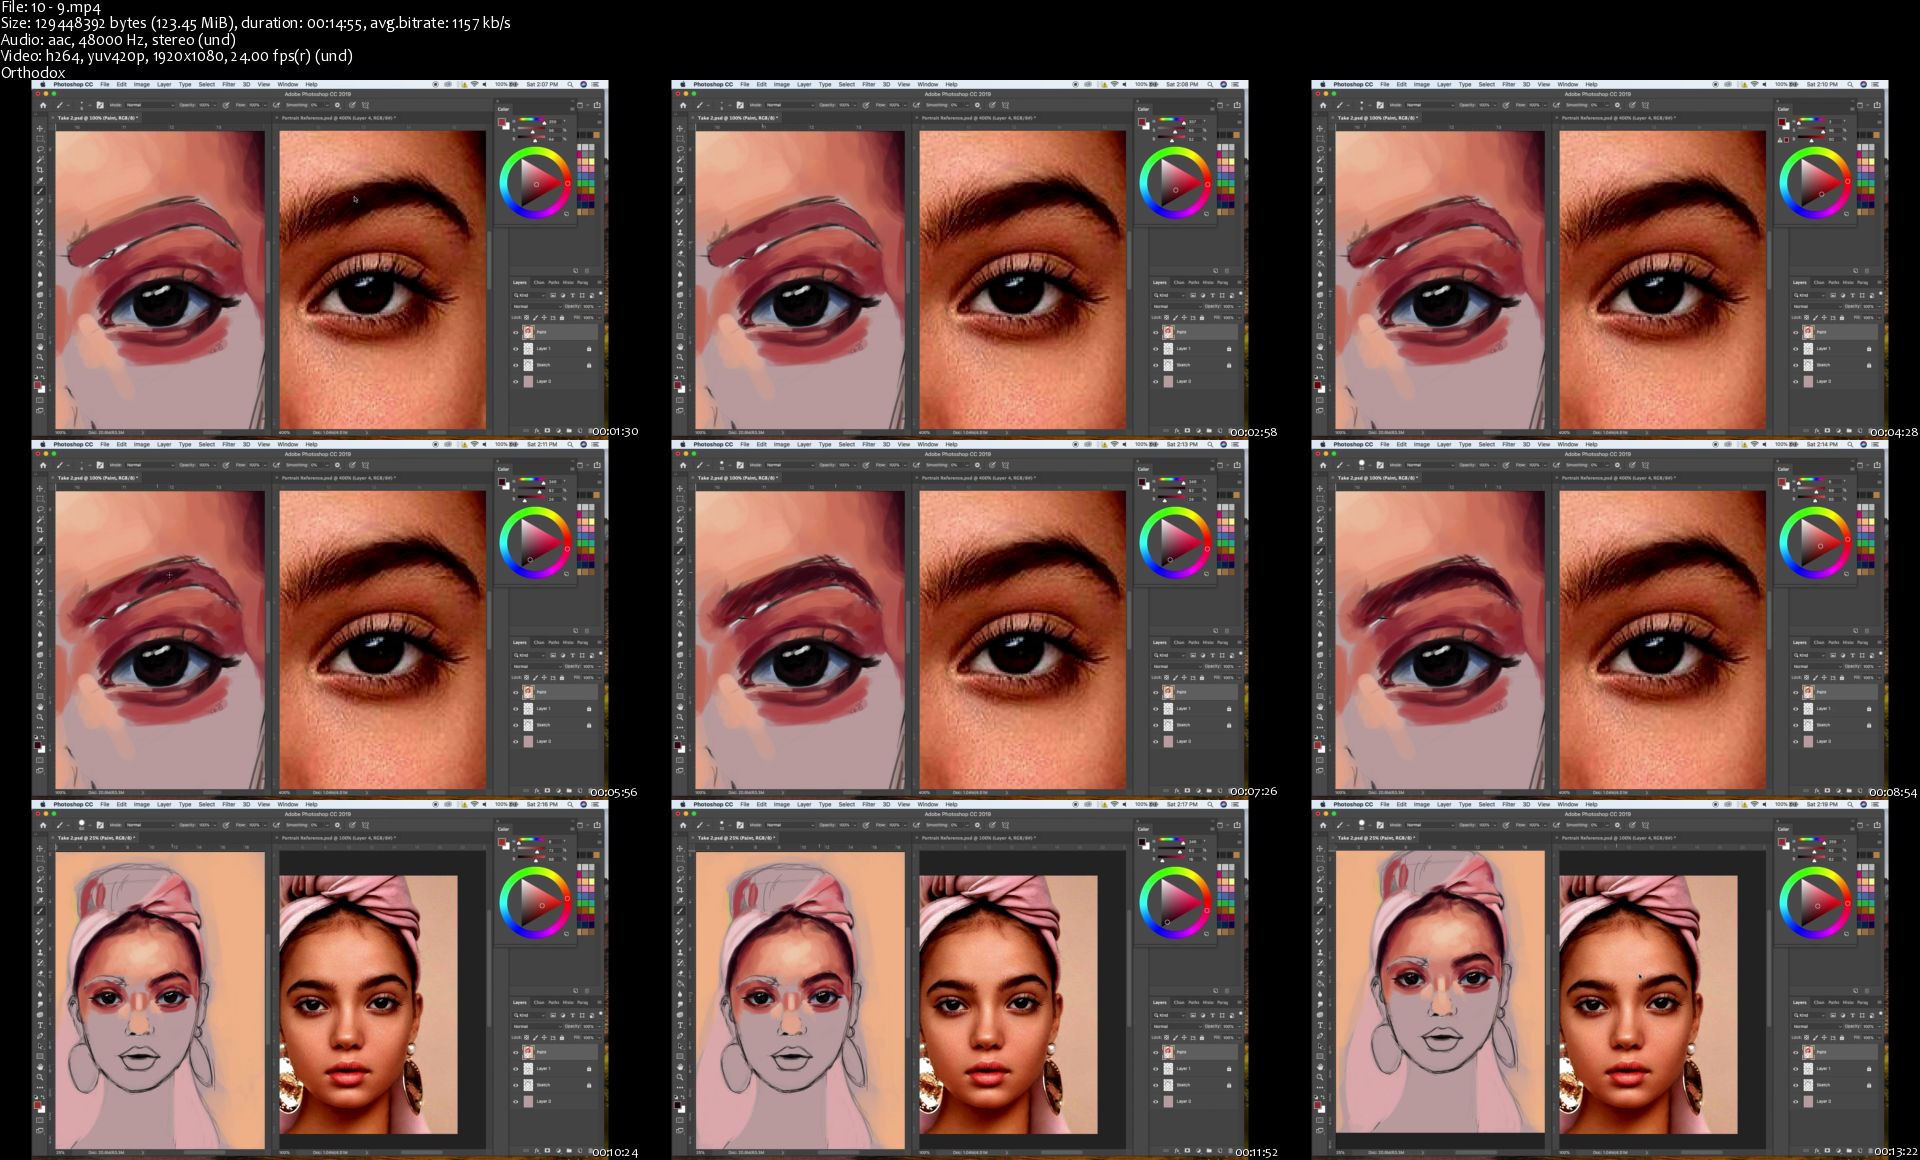Open the brush Mode dropdown in the 00:01:30 frame
The height and width of the screenshot is (1160, 1920).
150,105
